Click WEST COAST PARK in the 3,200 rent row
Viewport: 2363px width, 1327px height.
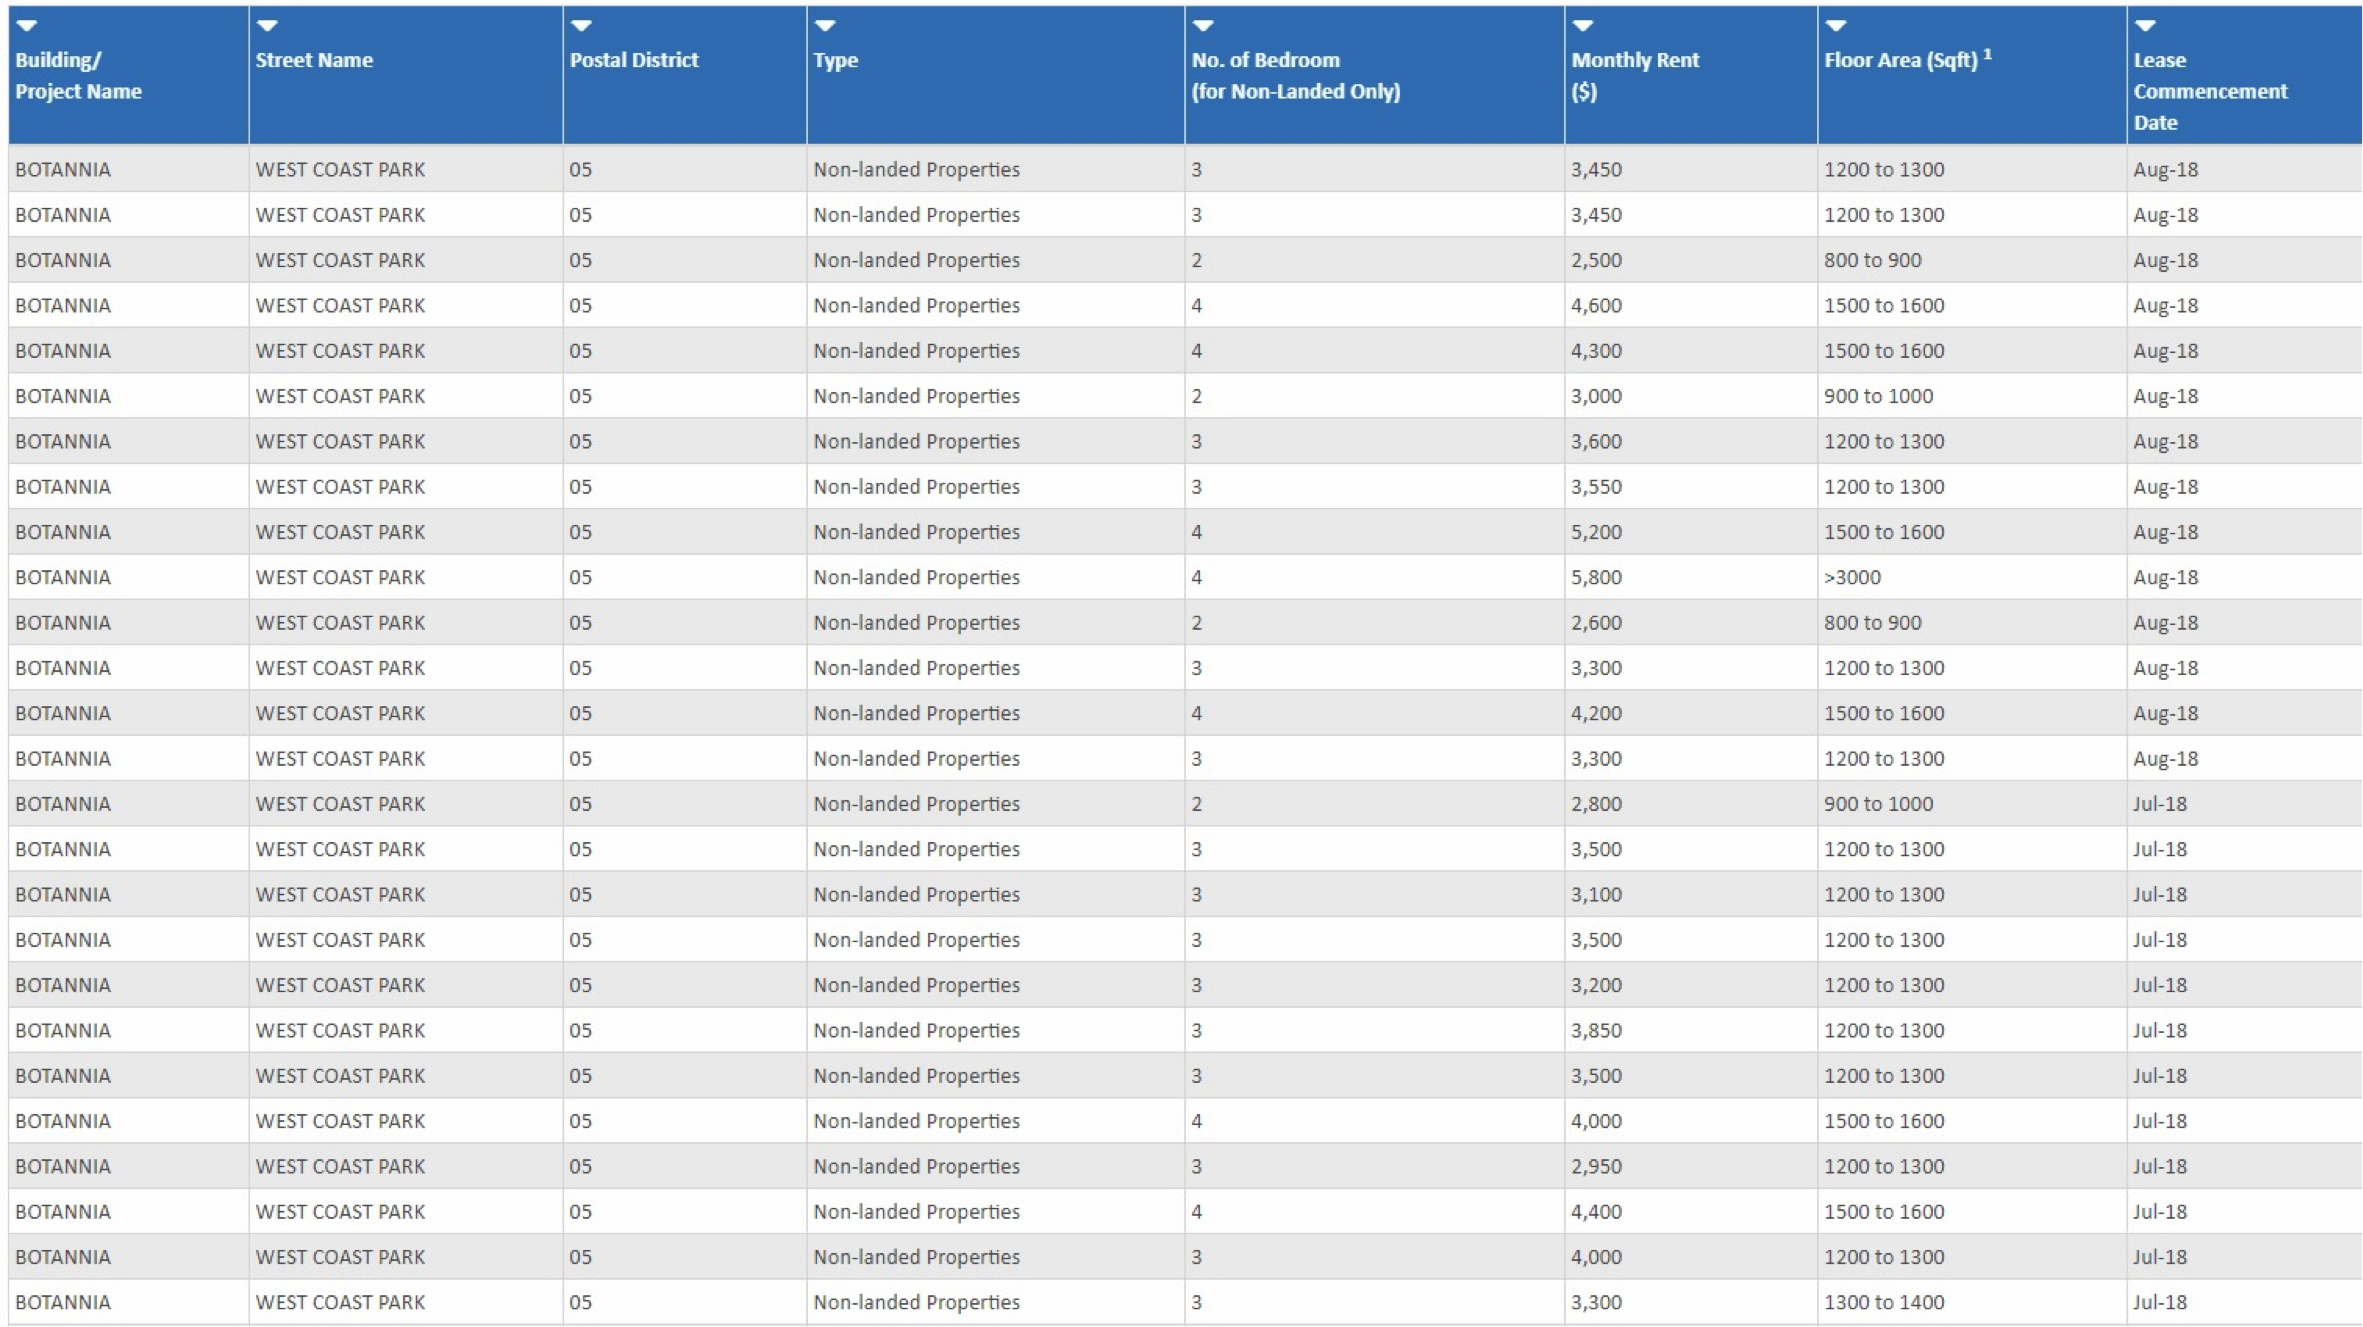(340, 985)
